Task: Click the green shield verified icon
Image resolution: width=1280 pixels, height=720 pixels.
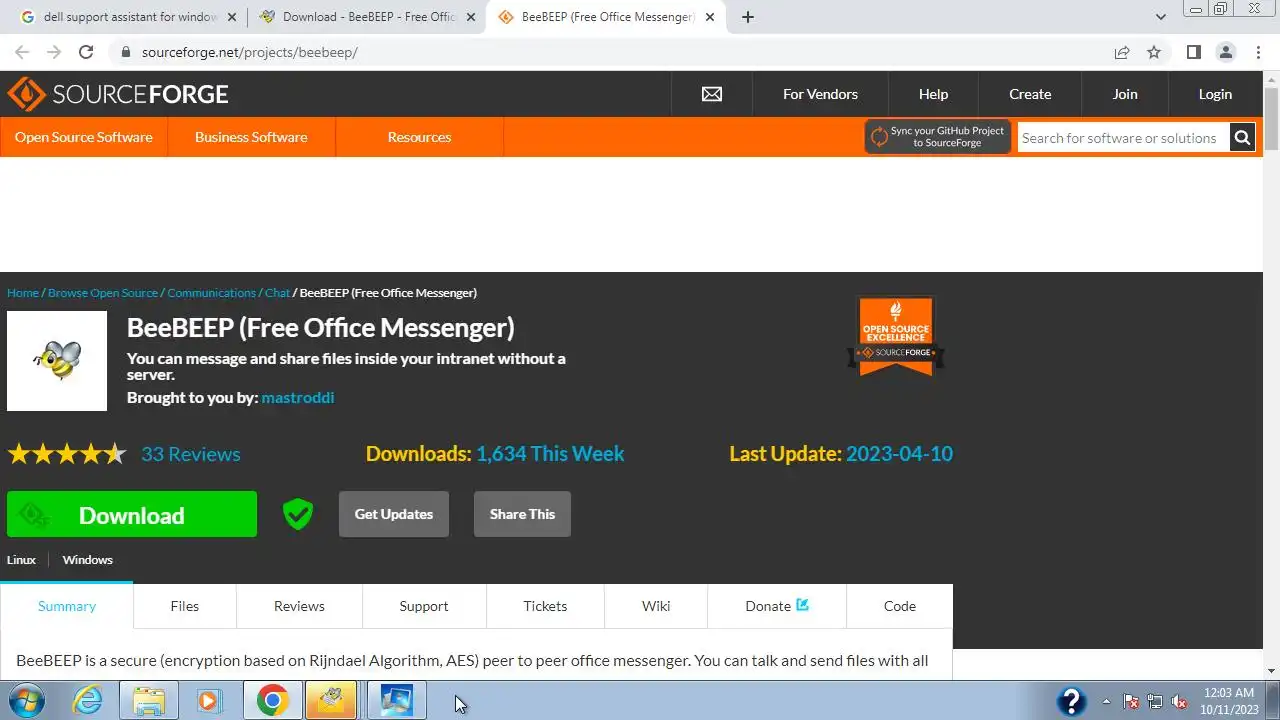Action: pyautogui.click(x=298, y=514)
